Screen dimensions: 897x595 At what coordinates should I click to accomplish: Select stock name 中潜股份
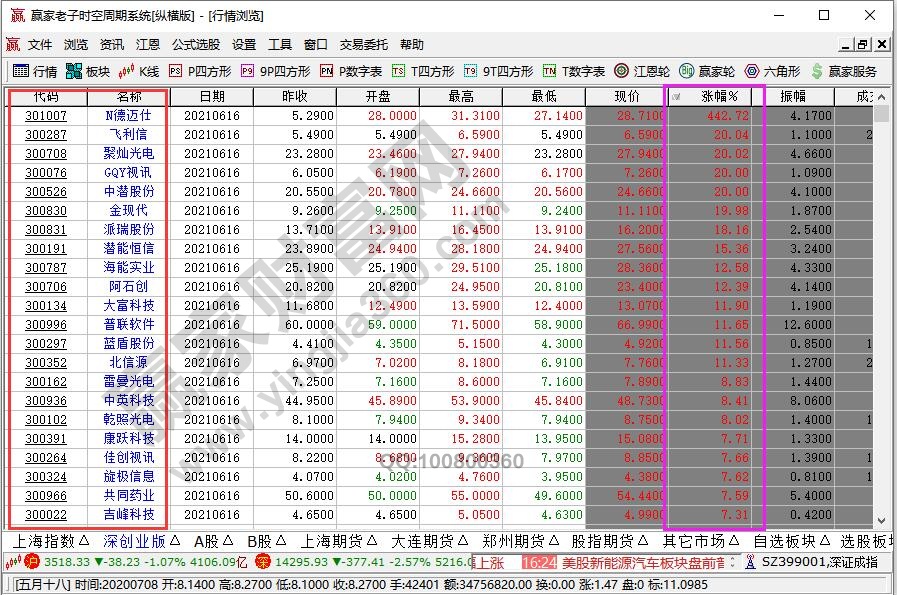click(x=130, y=192)
